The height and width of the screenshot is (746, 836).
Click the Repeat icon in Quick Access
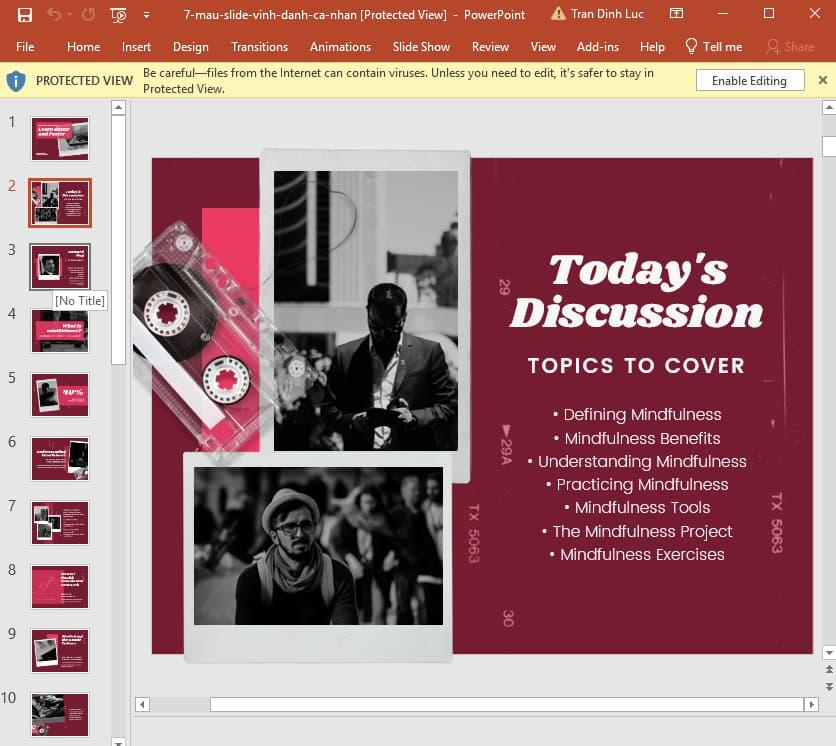pos(88,15)
